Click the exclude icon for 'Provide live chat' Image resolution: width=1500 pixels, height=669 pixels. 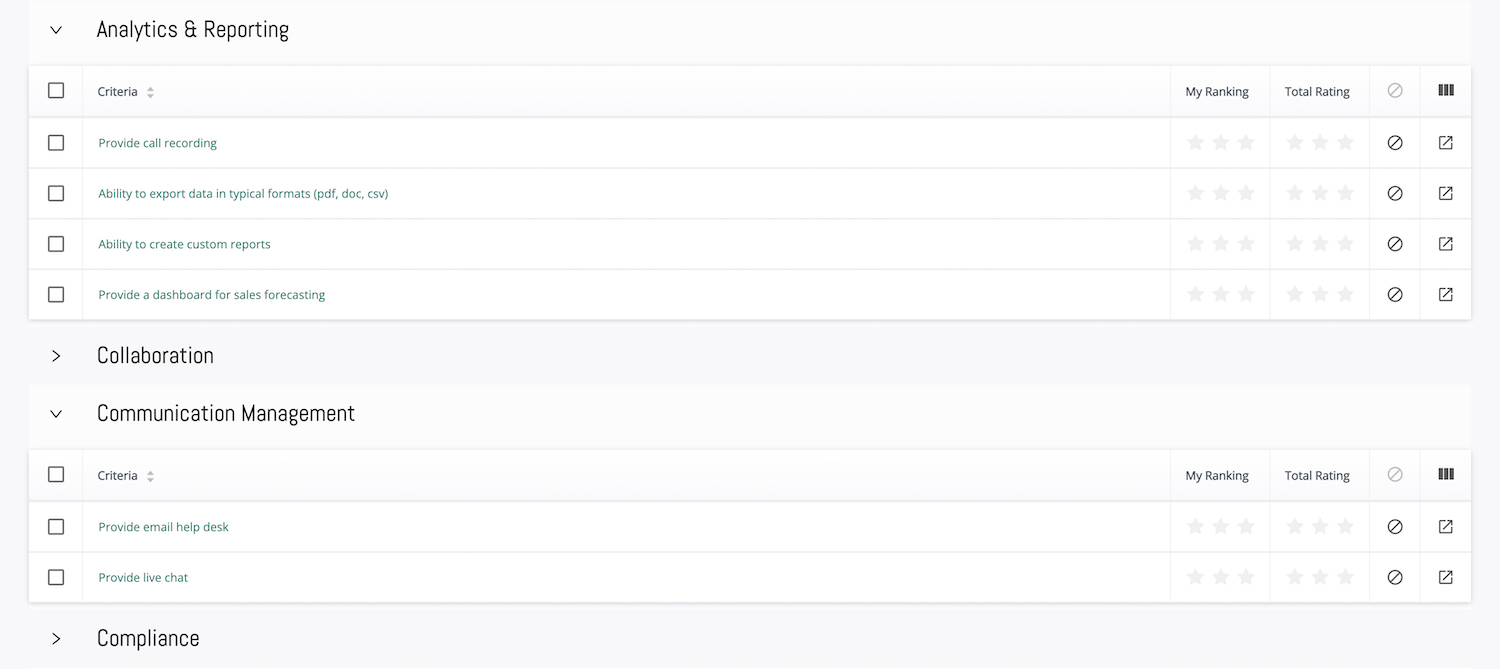(x=1395, y=577)
